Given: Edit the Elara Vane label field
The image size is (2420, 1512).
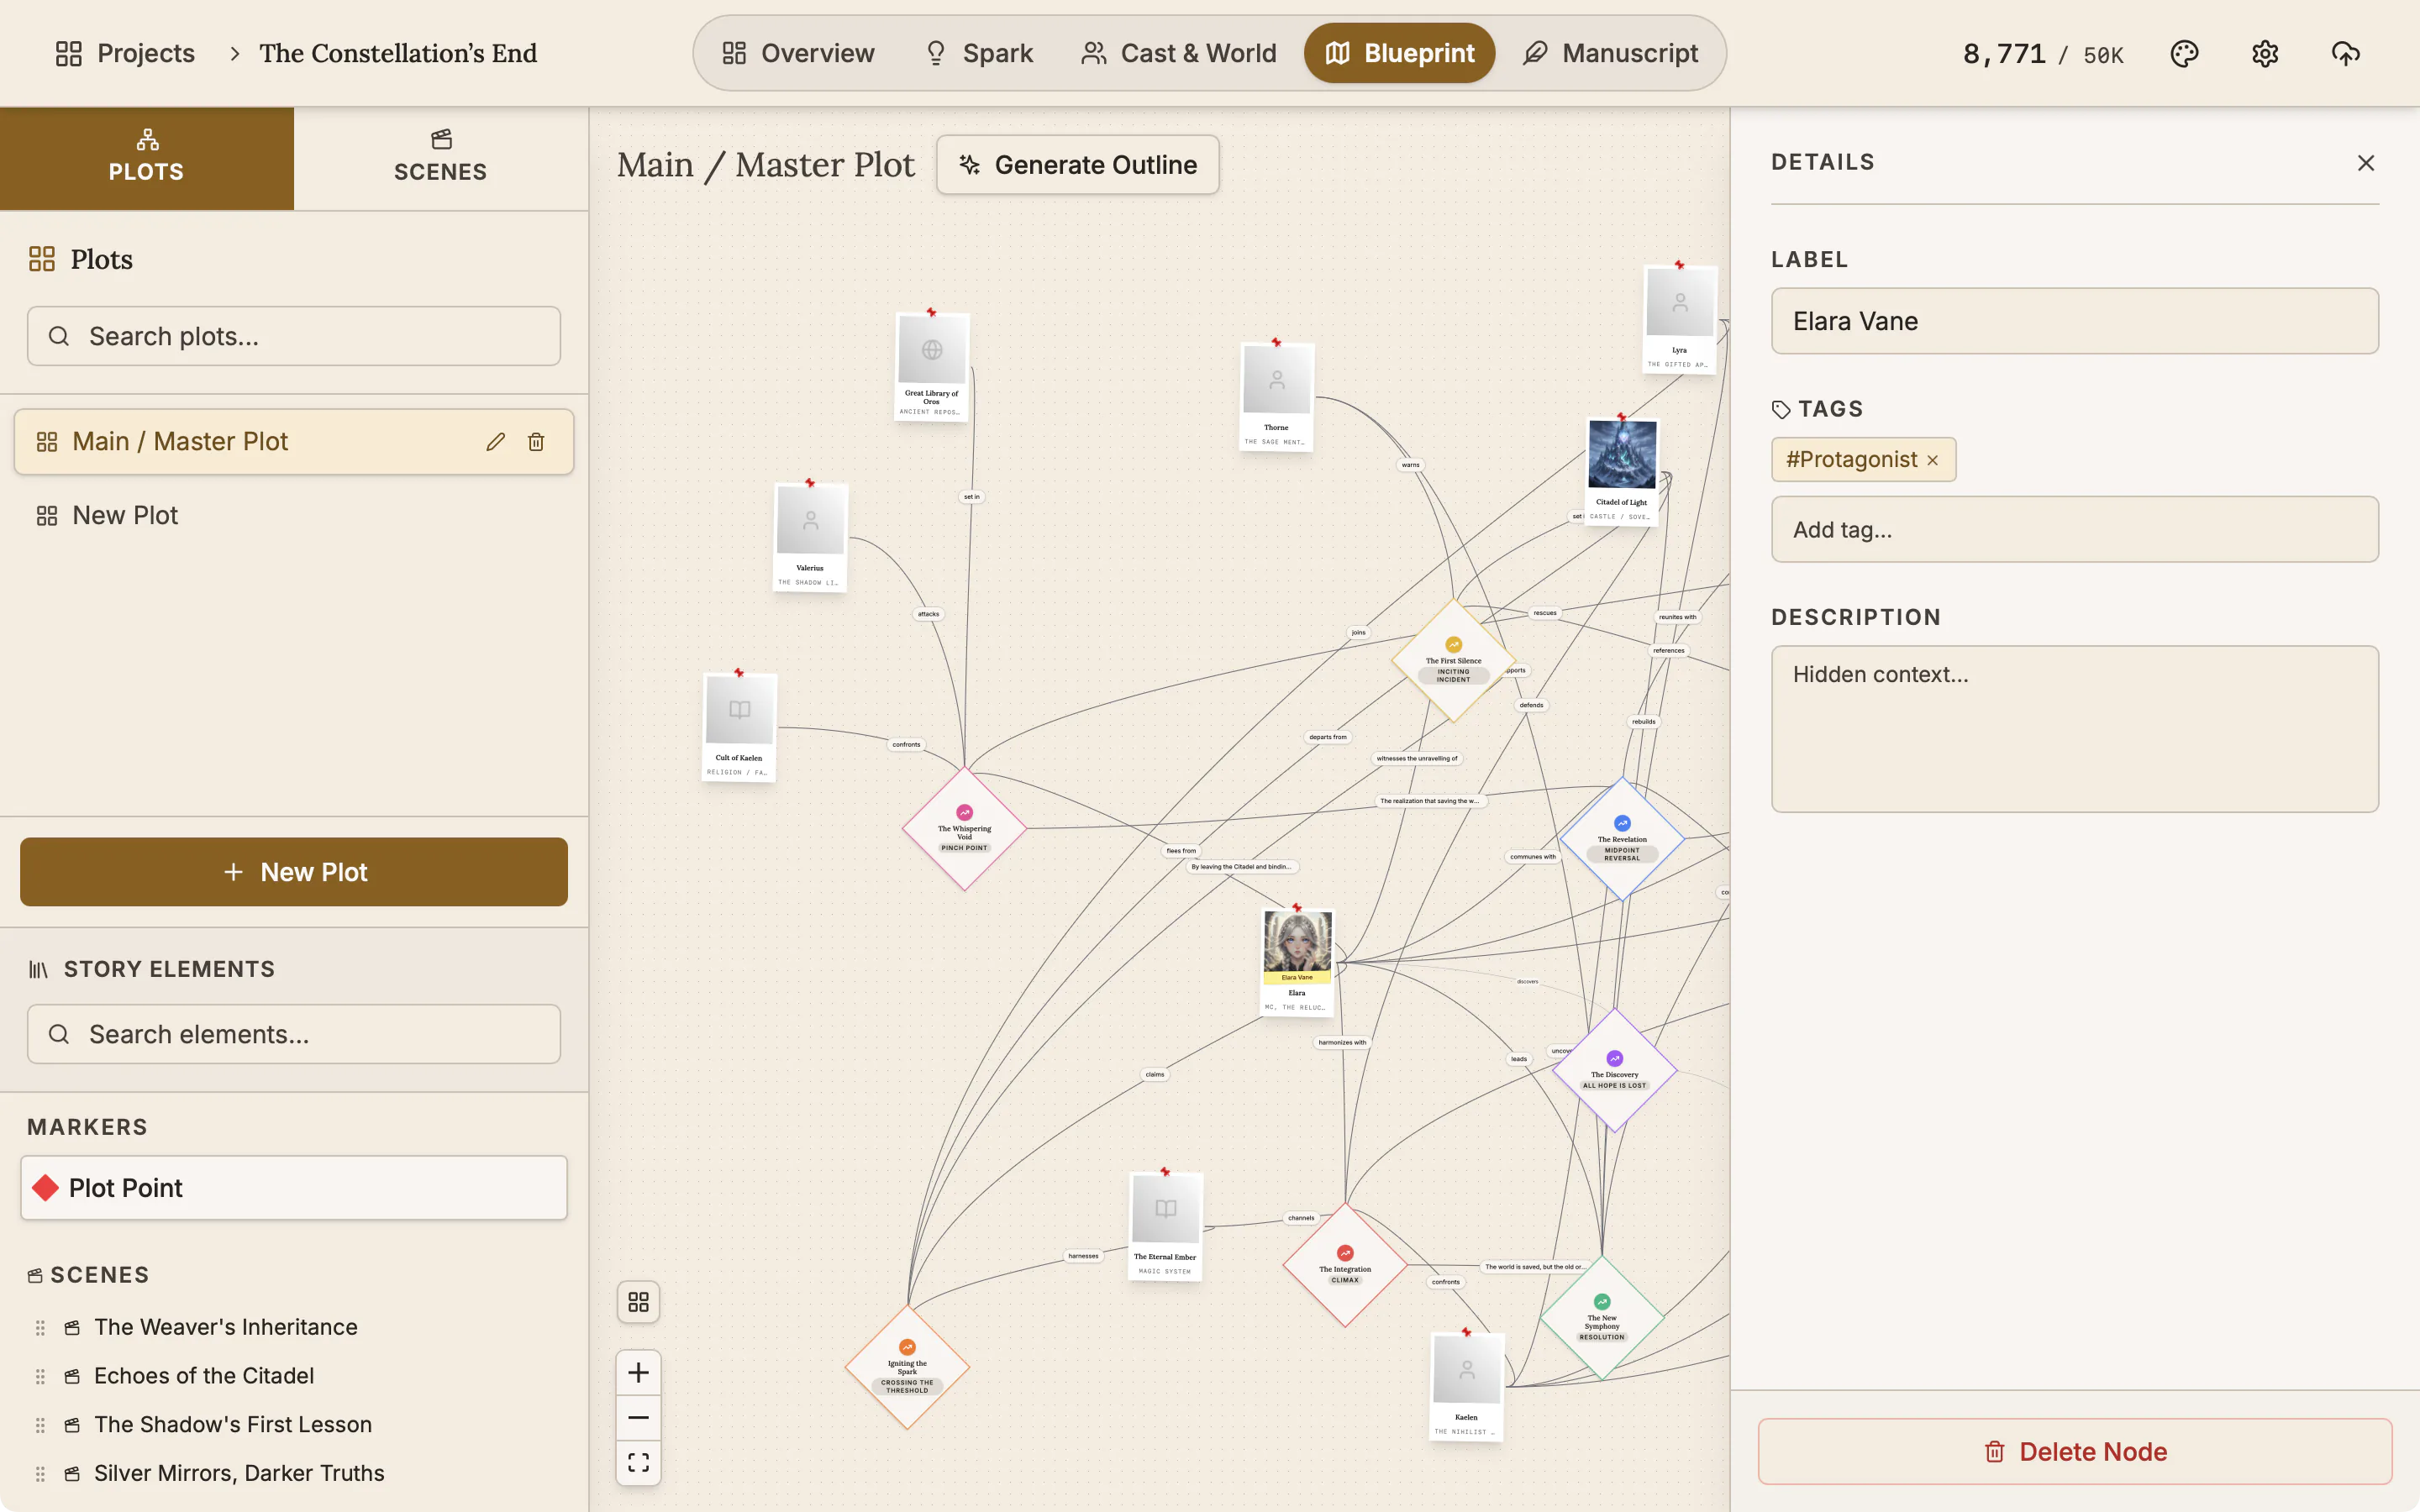Looking at the screenshot, I should click(x=2075, y=321).
